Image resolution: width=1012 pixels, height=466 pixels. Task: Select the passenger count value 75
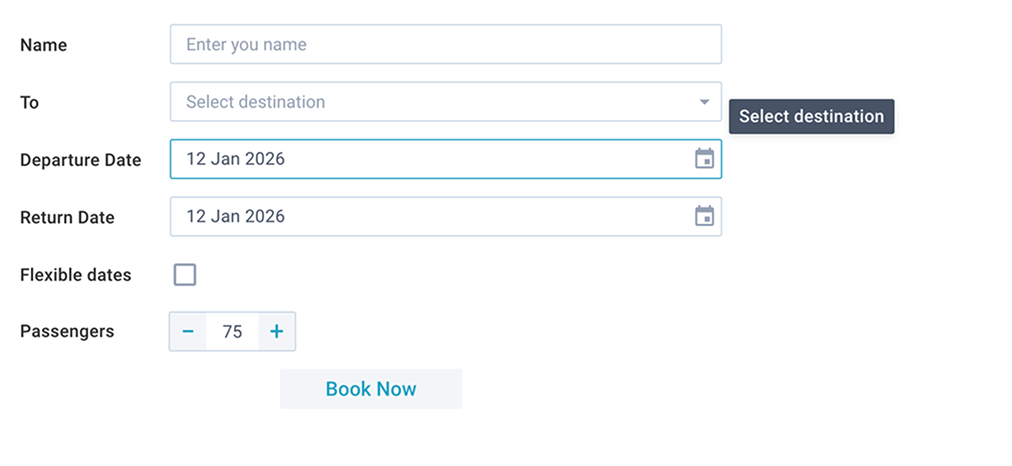pos(233,332)
